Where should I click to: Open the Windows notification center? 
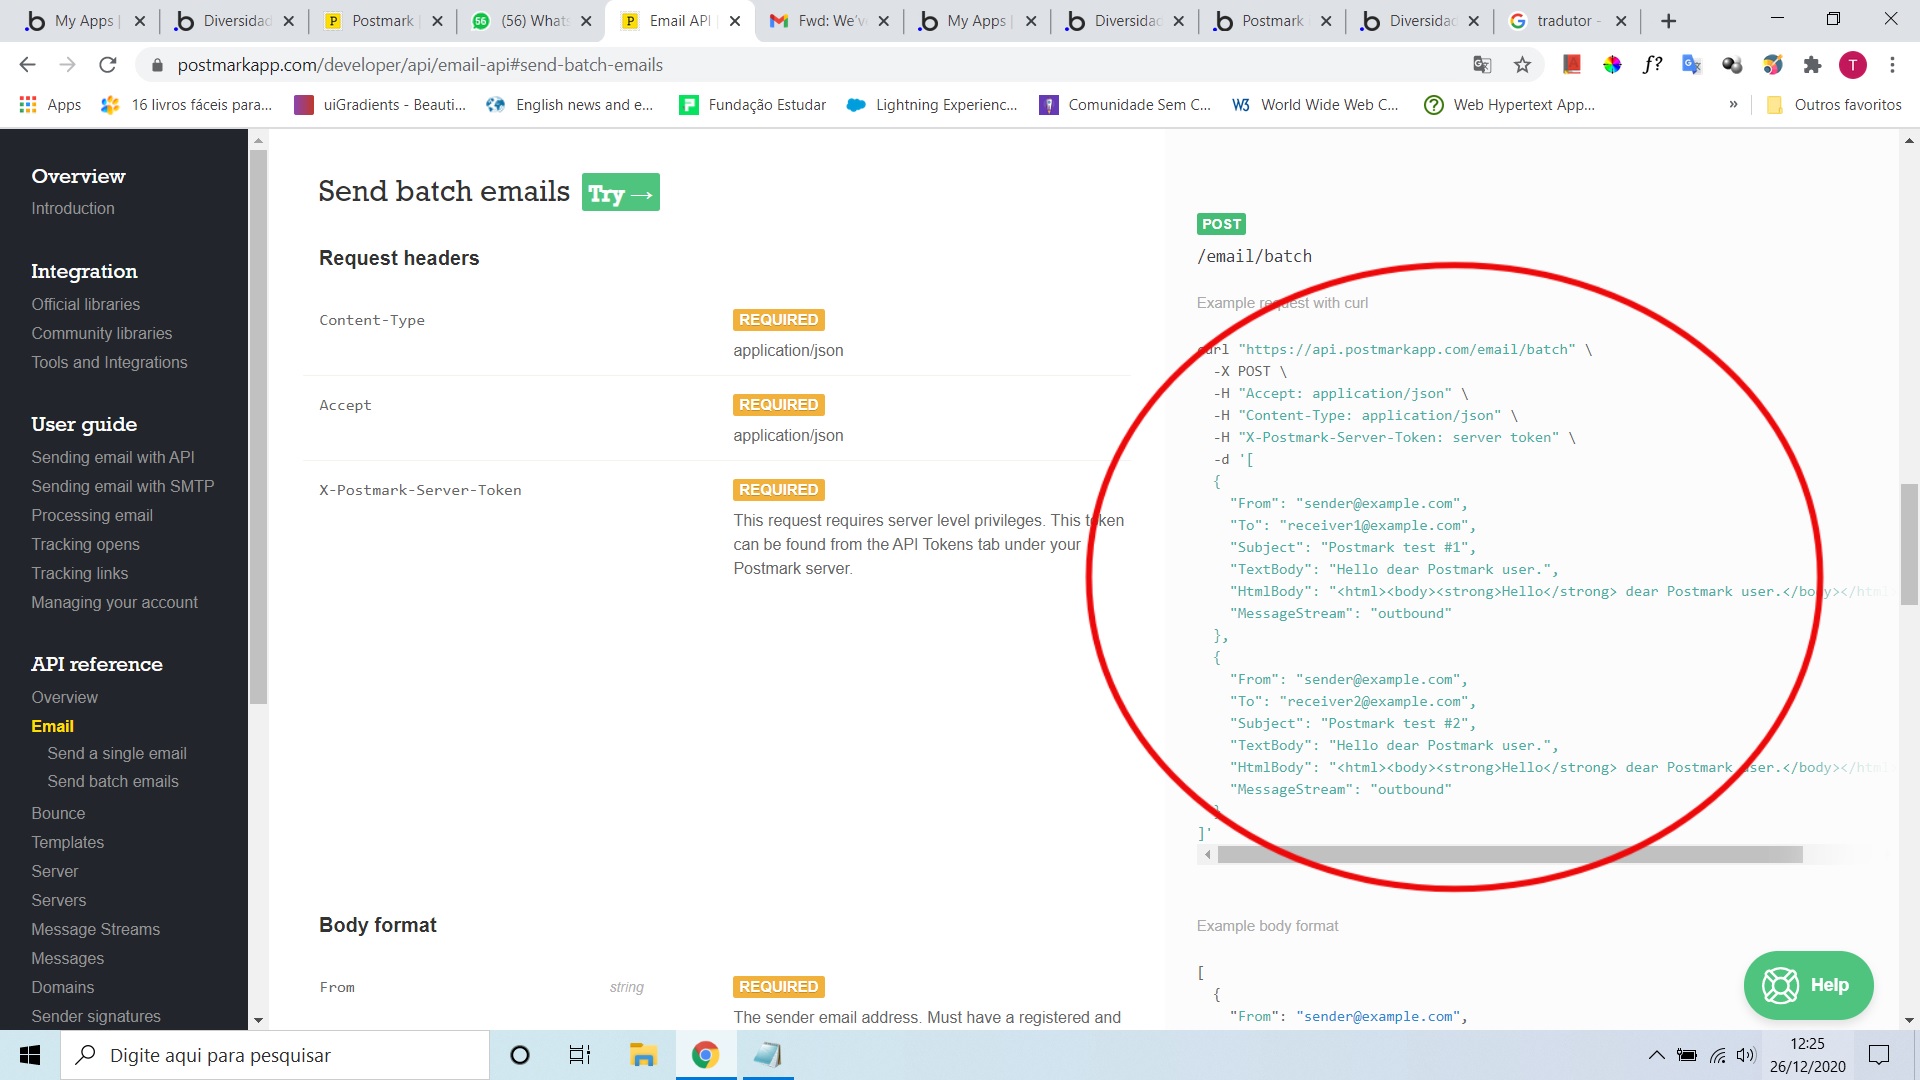click(1879, 1055)
